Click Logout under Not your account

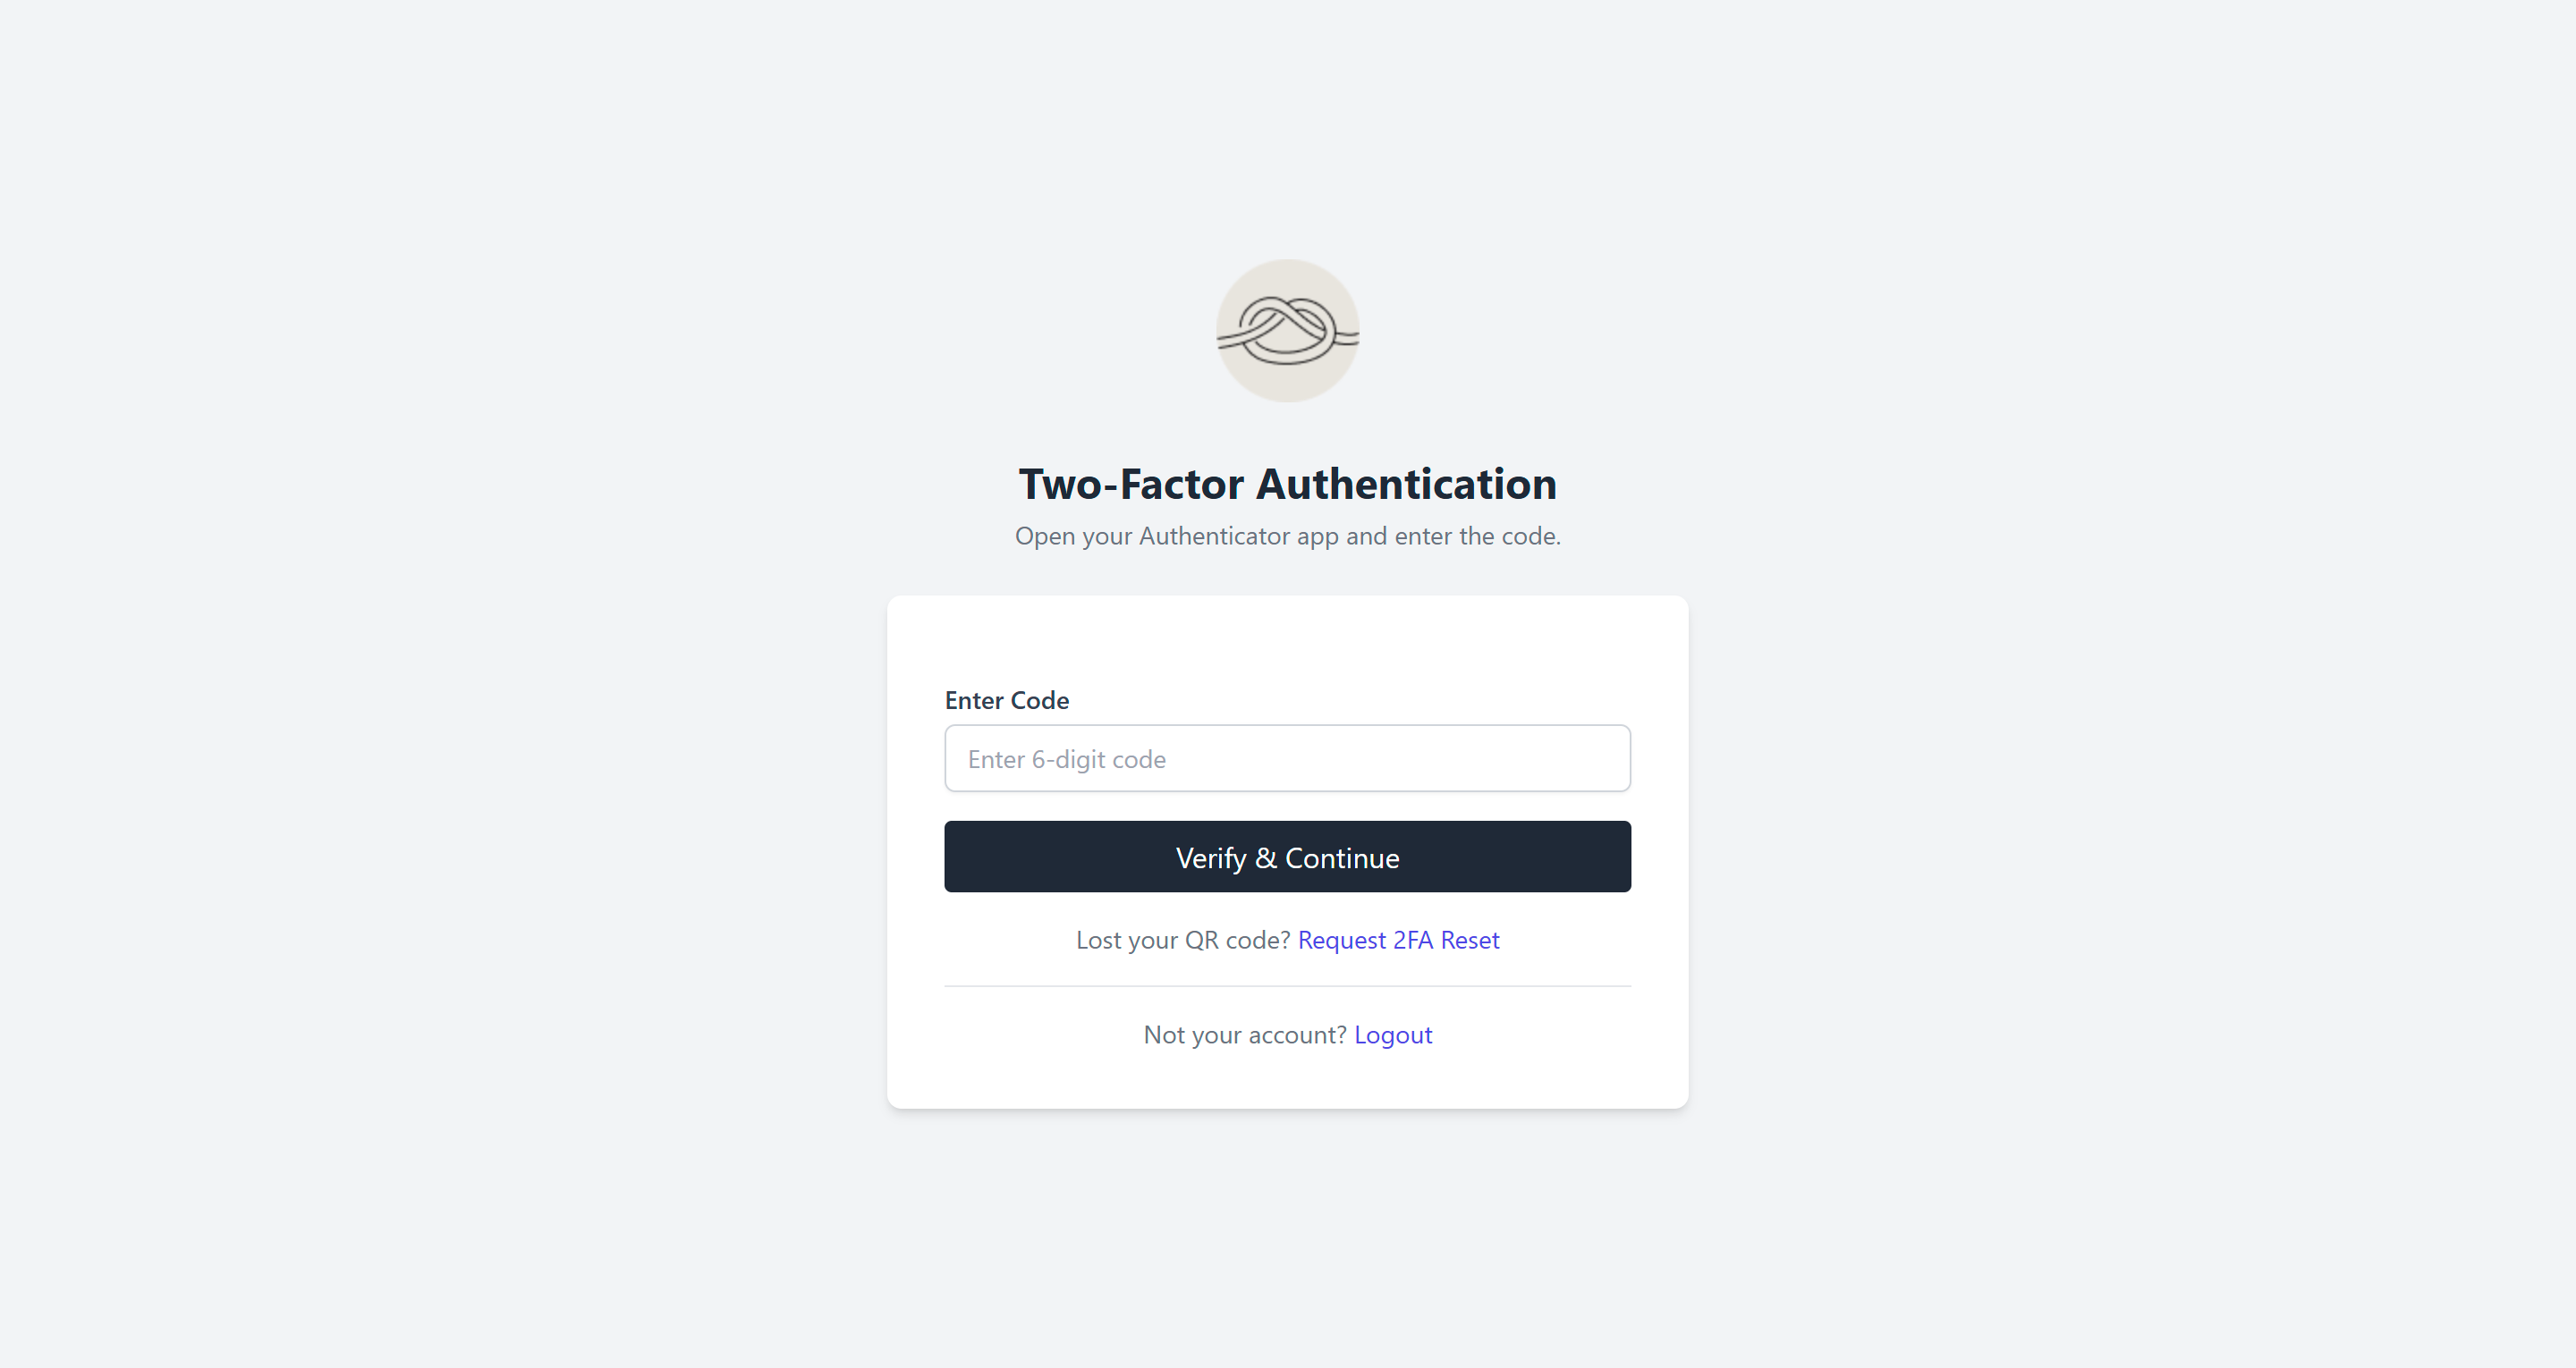click(x=1393, y=1035)
